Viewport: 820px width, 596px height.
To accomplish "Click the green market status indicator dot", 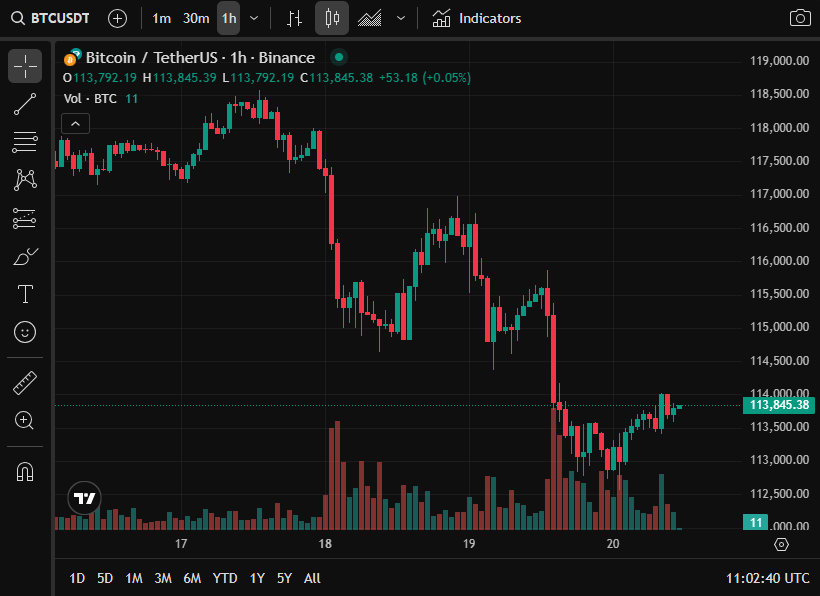I will pyautogui.click(x=339, y=57).
